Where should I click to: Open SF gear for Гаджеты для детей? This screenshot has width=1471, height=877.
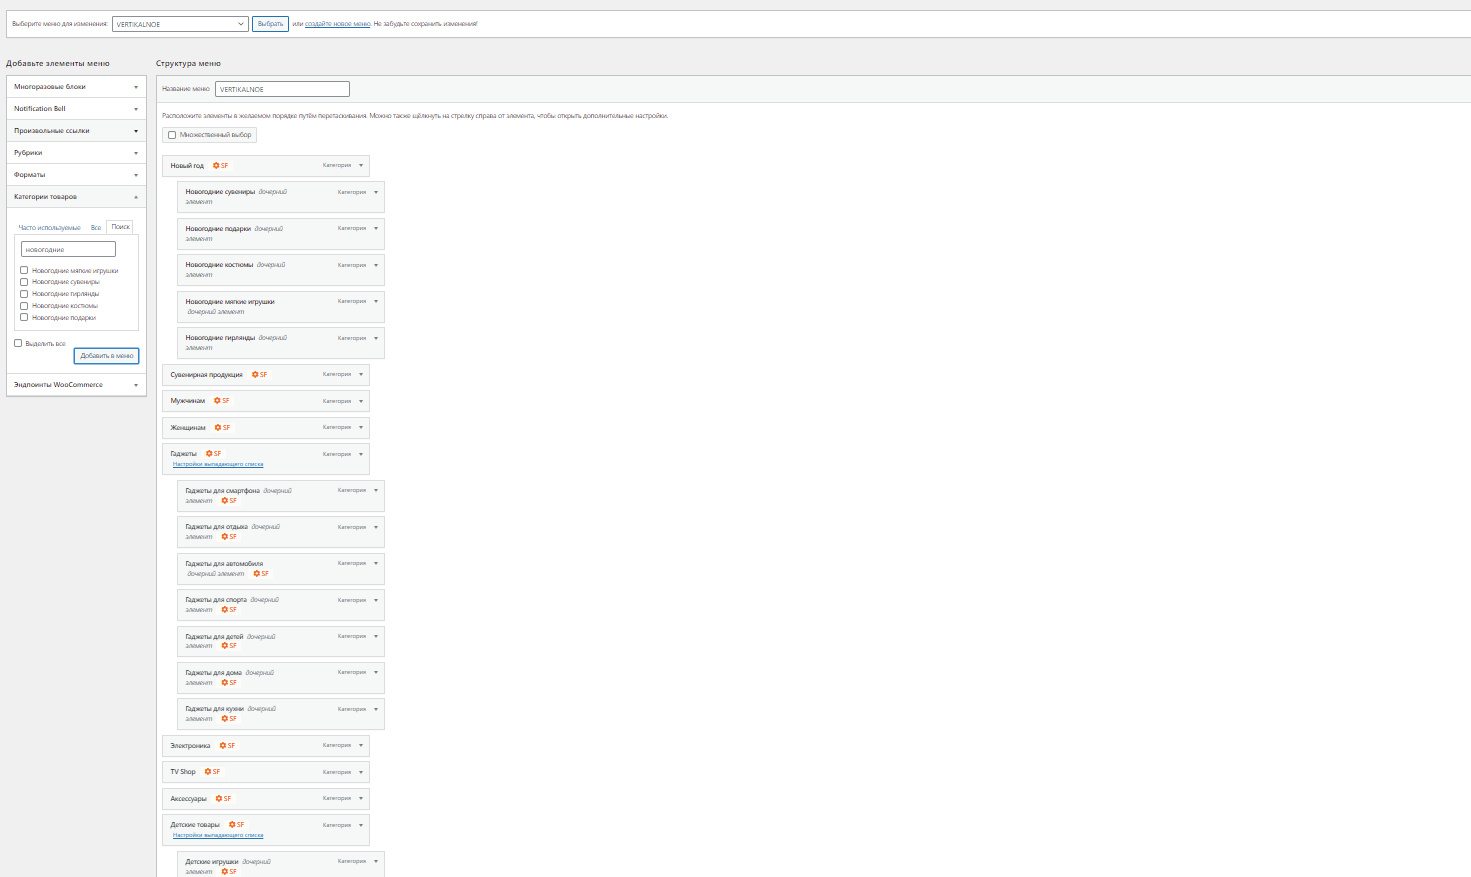tap(229, 646)
